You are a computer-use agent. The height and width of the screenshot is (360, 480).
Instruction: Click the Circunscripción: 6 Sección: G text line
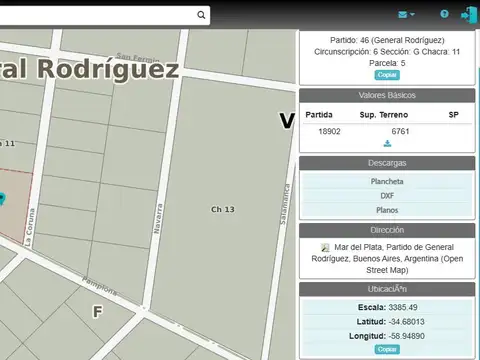click(x=387, y=52)
